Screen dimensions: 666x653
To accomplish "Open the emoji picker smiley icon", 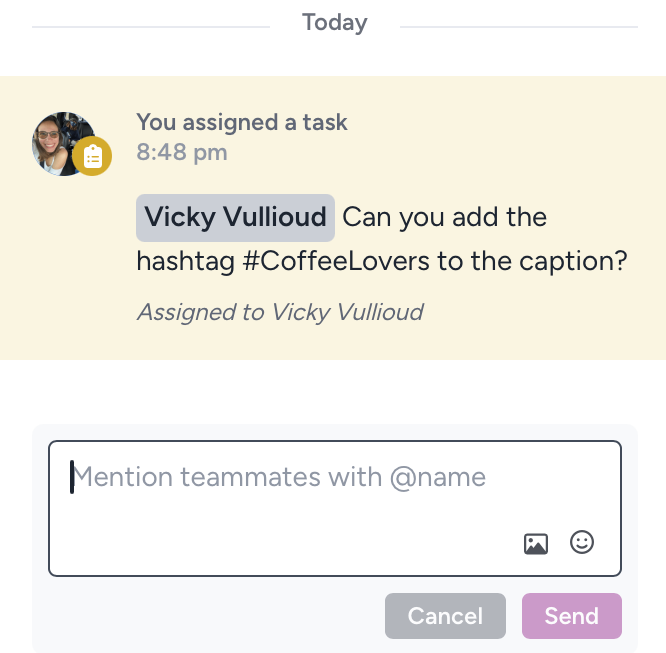I will [581, 542].
